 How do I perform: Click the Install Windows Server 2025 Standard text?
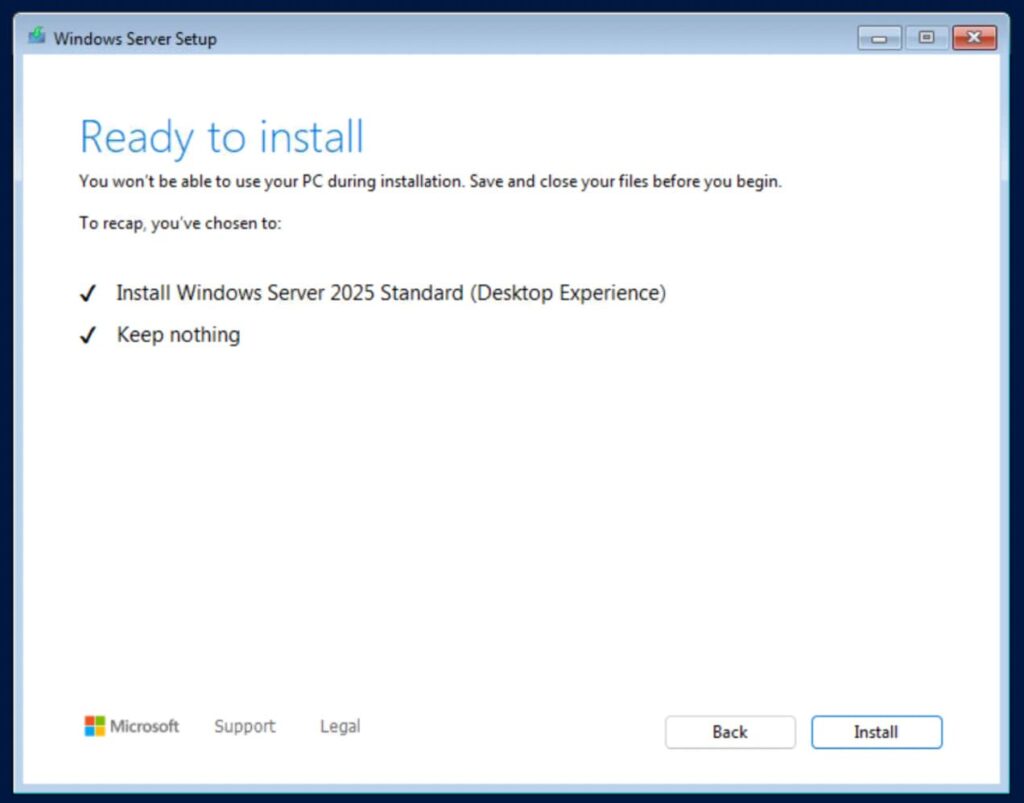(290, 293)
